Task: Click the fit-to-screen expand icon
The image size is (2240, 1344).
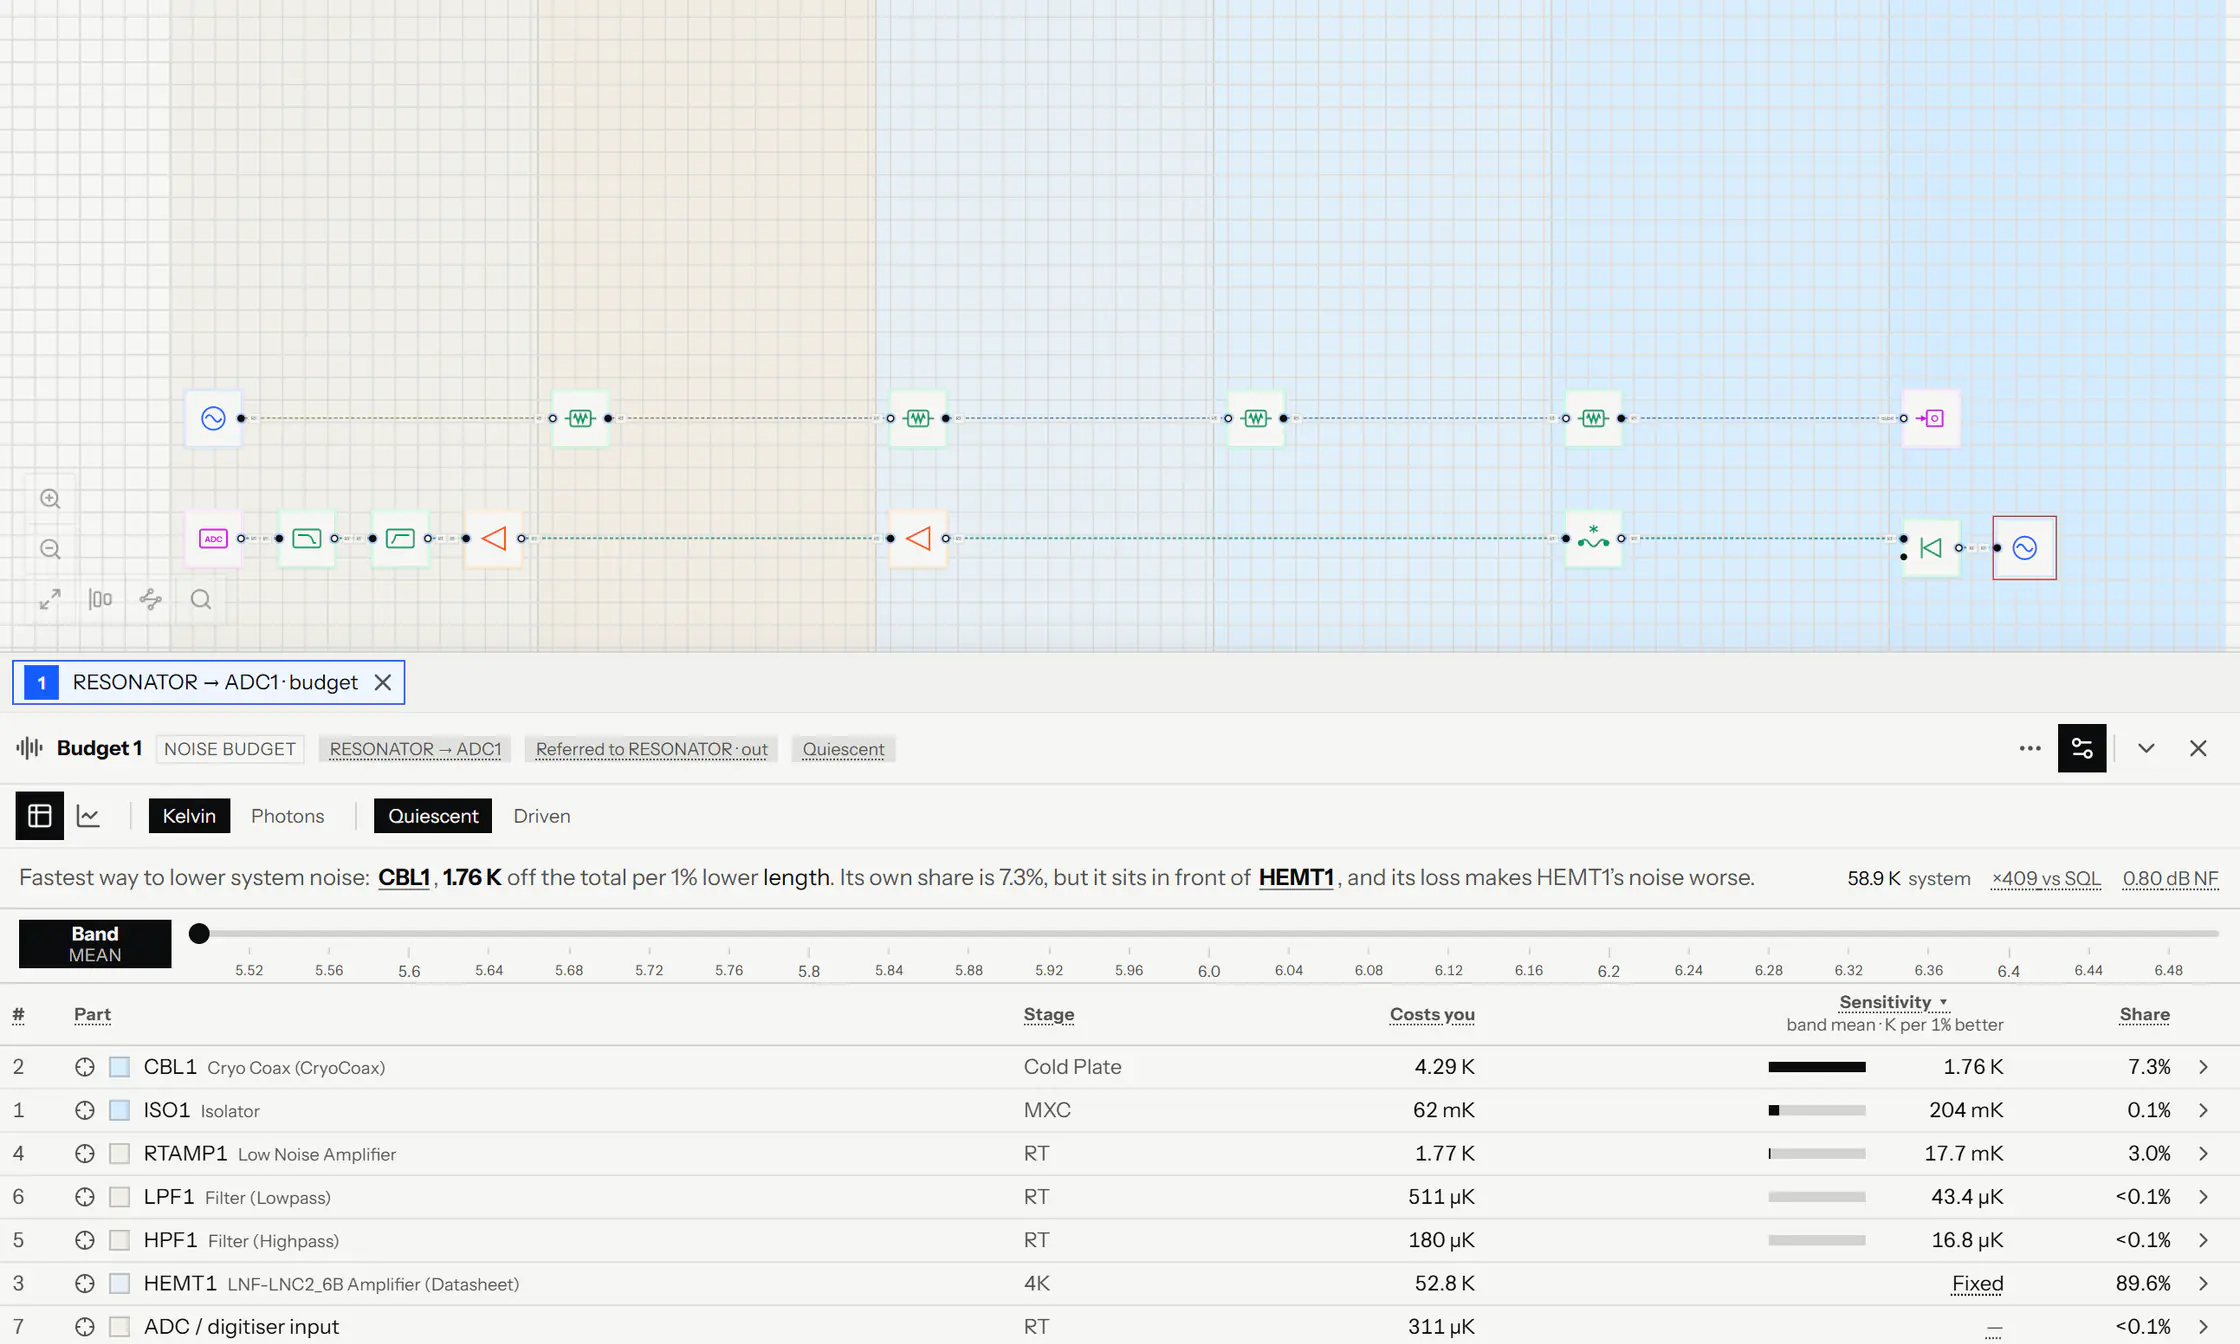Action: coord(50,599)
